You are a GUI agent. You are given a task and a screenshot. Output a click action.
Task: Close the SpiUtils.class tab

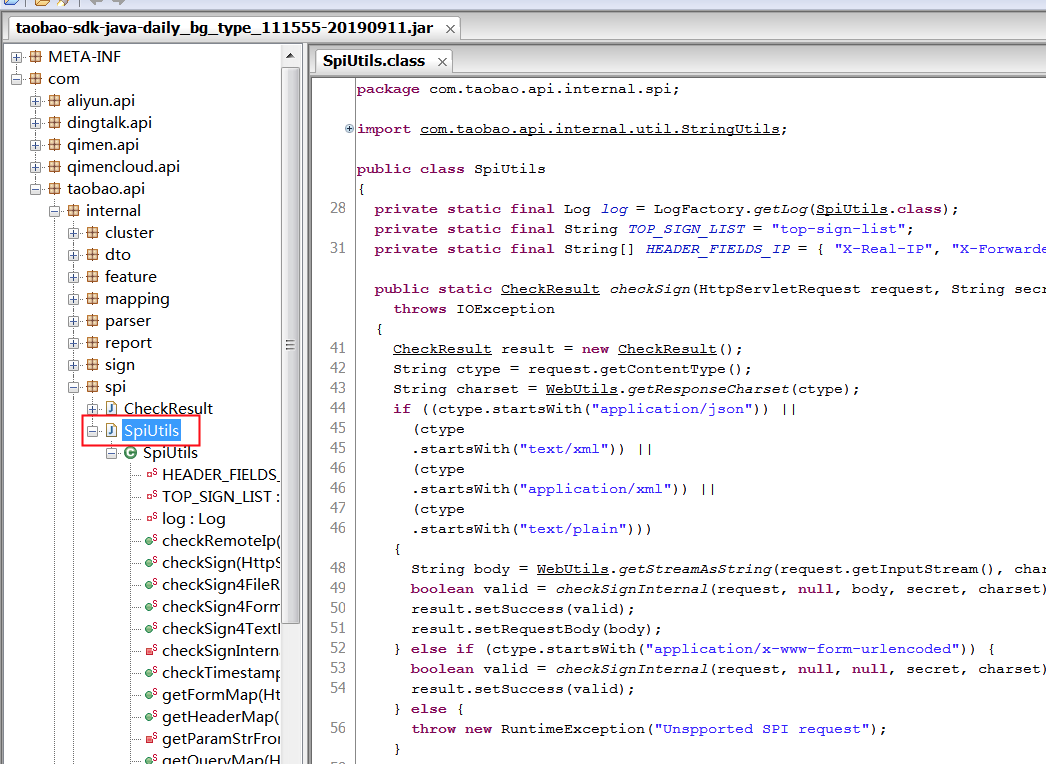pos(442,62)
